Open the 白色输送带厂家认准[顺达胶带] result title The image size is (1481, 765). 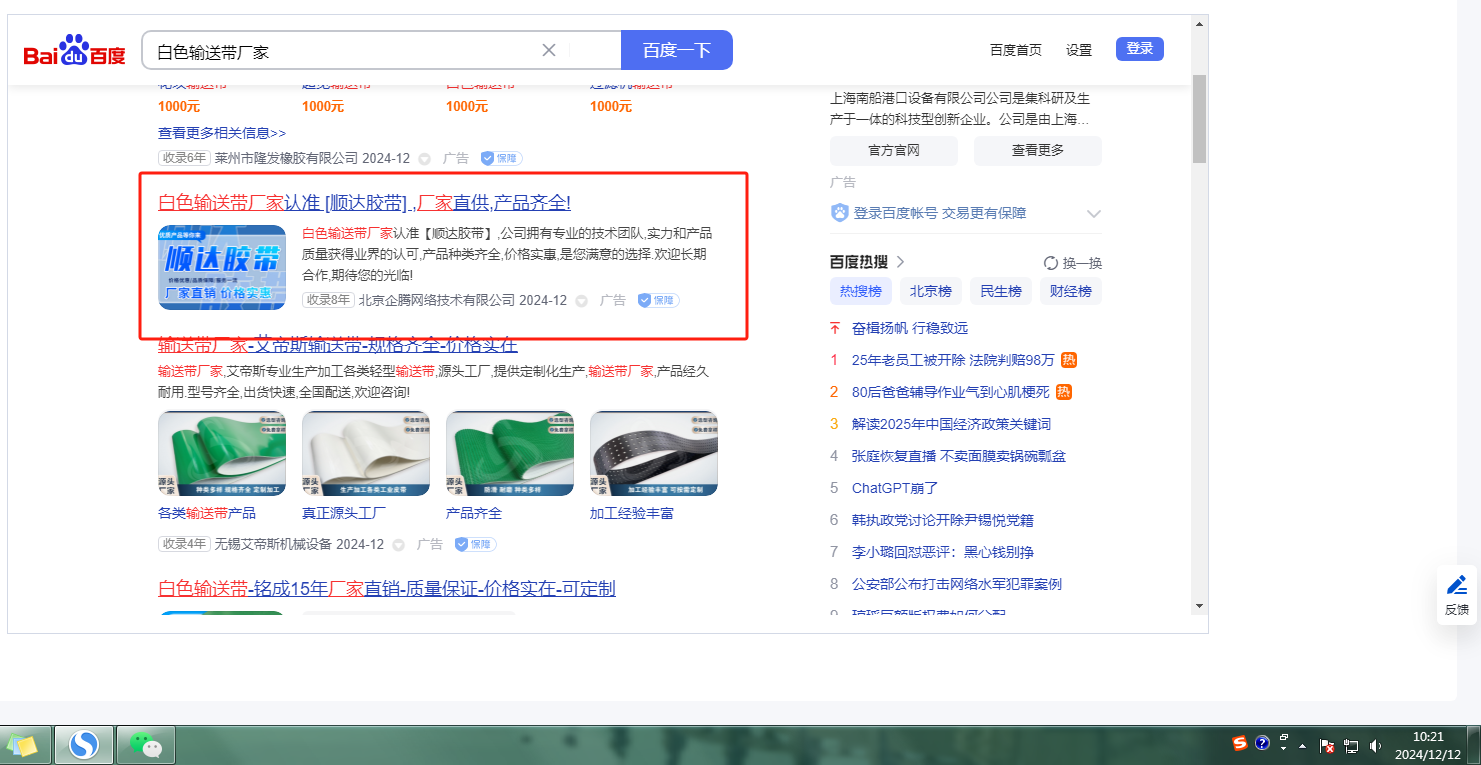(364, 203)
